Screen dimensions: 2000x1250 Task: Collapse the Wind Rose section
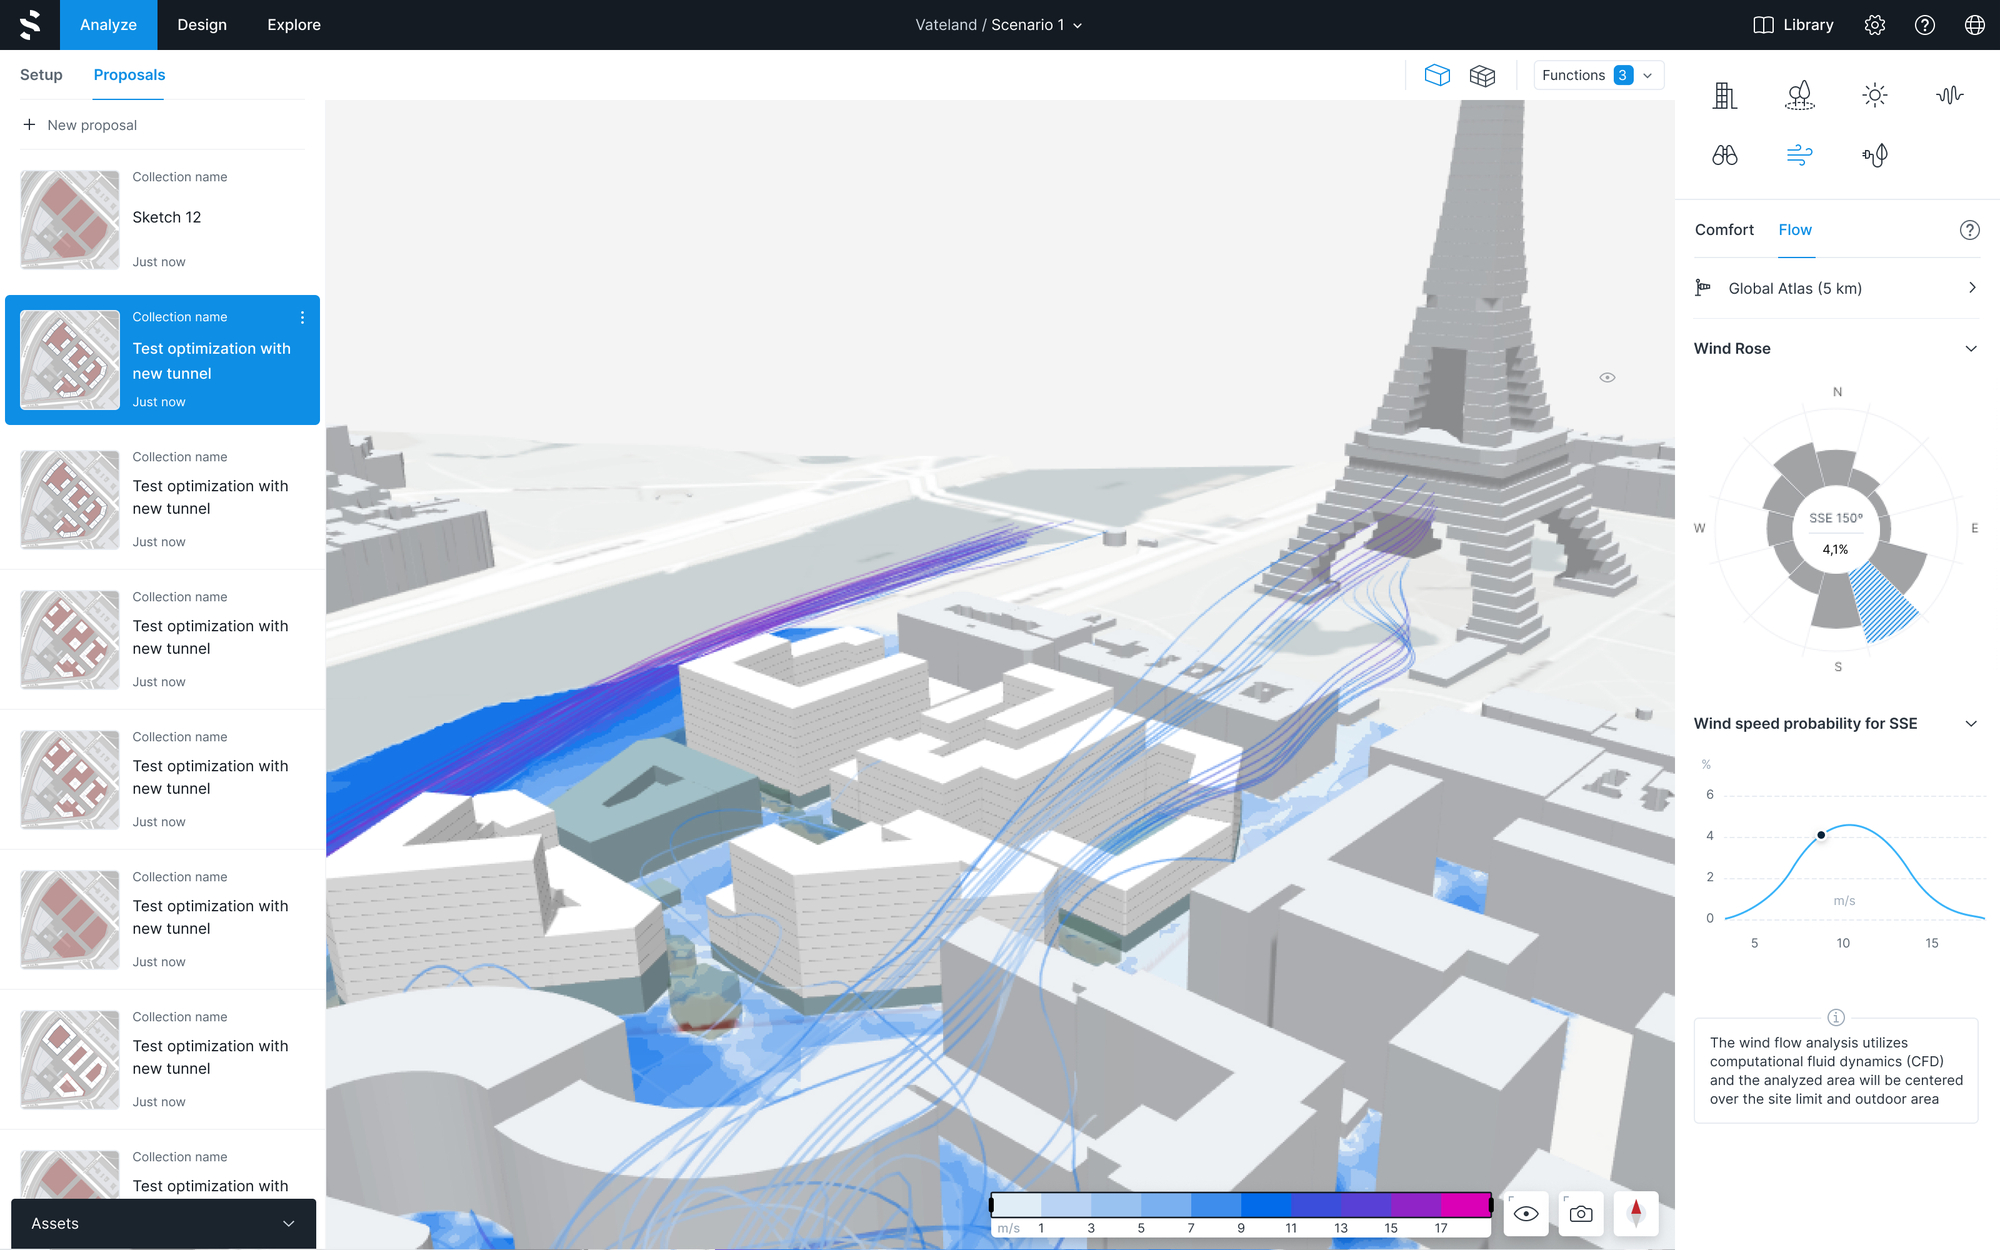click(1971, 348)
